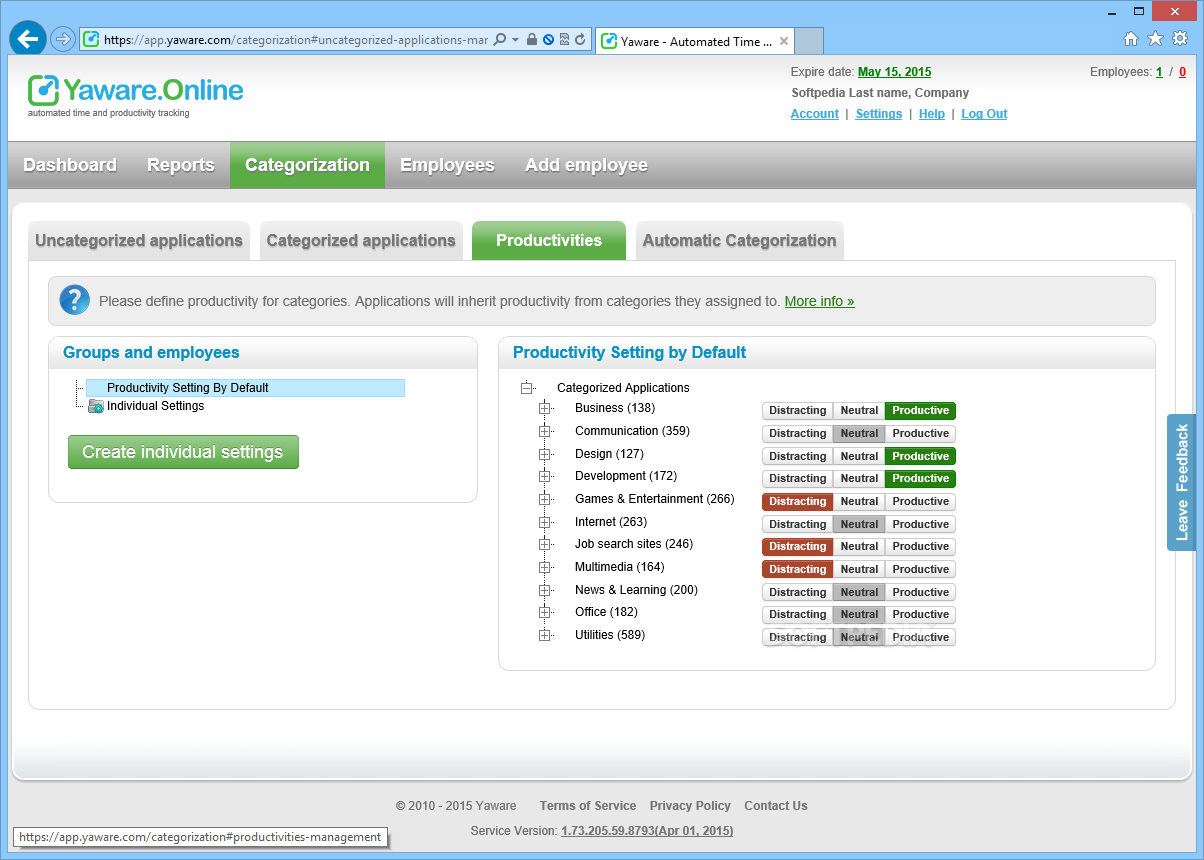Expand the Communication category

point(545,431)
